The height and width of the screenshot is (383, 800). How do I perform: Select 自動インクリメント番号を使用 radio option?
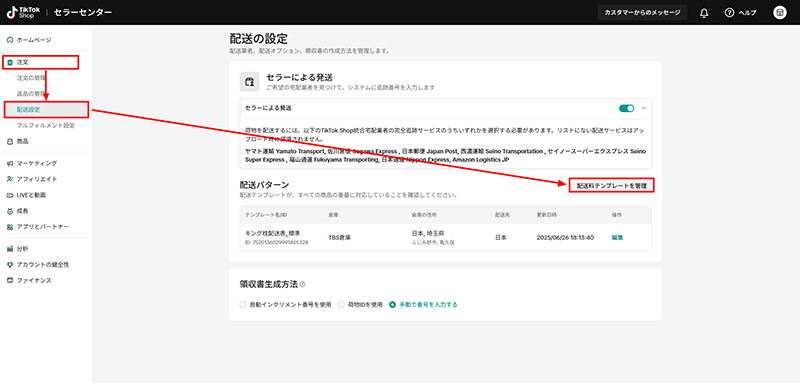[243, 305]
